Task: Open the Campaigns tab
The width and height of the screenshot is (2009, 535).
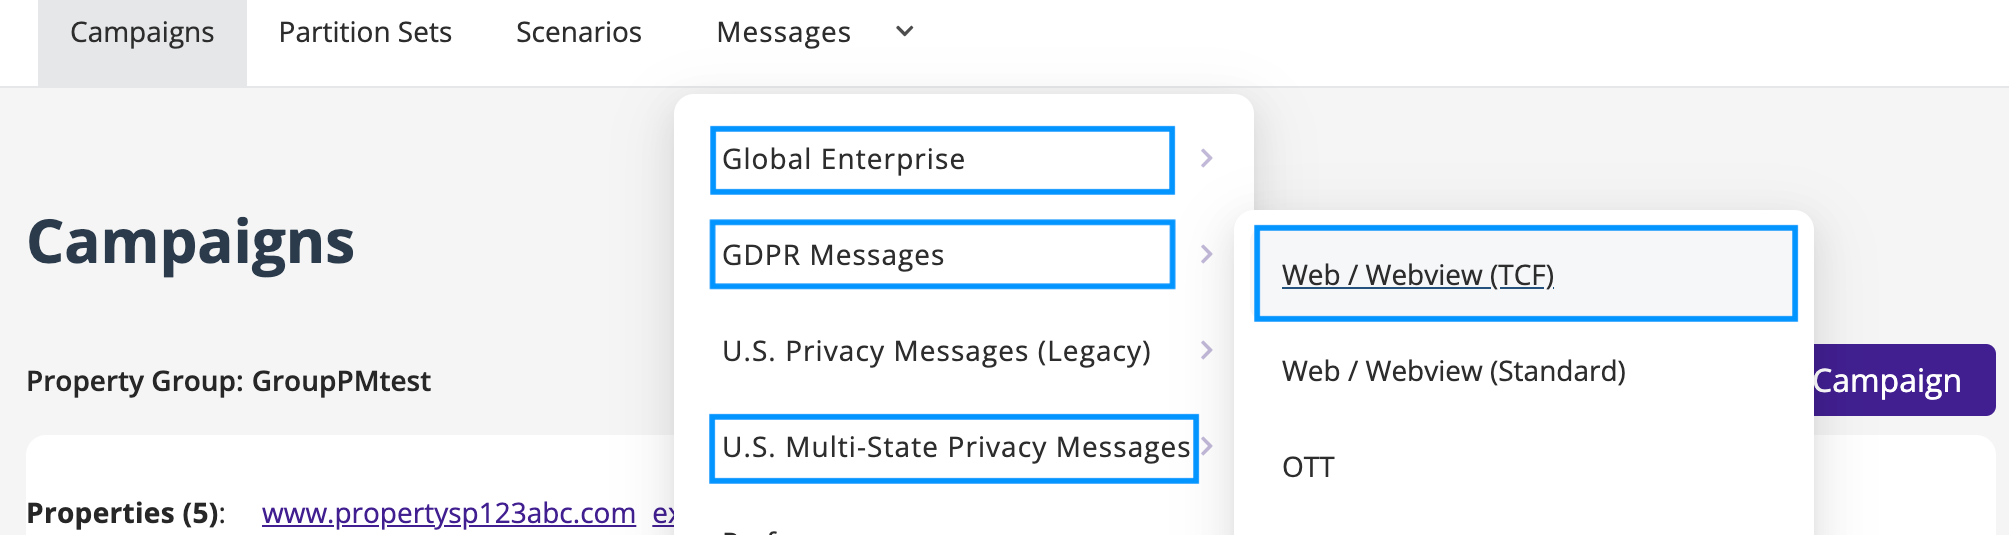Action: [142, 33]
